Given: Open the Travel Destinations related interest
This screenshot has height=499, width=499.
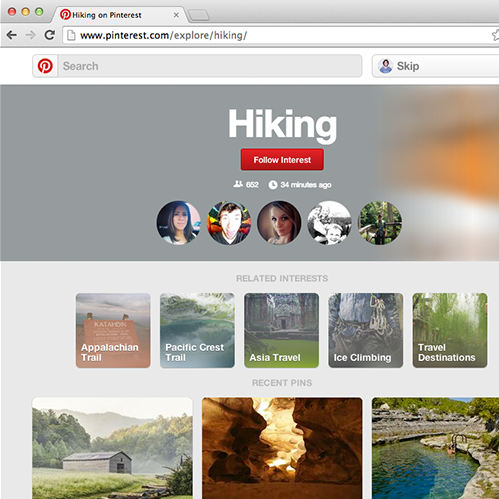Looking at the screenshot, I should tap(450, 330).
